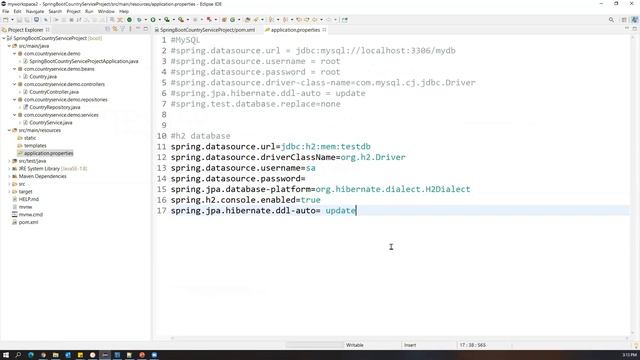Open the Window menu
Screen dimensions: 640x360
click(x=106, y=11)
